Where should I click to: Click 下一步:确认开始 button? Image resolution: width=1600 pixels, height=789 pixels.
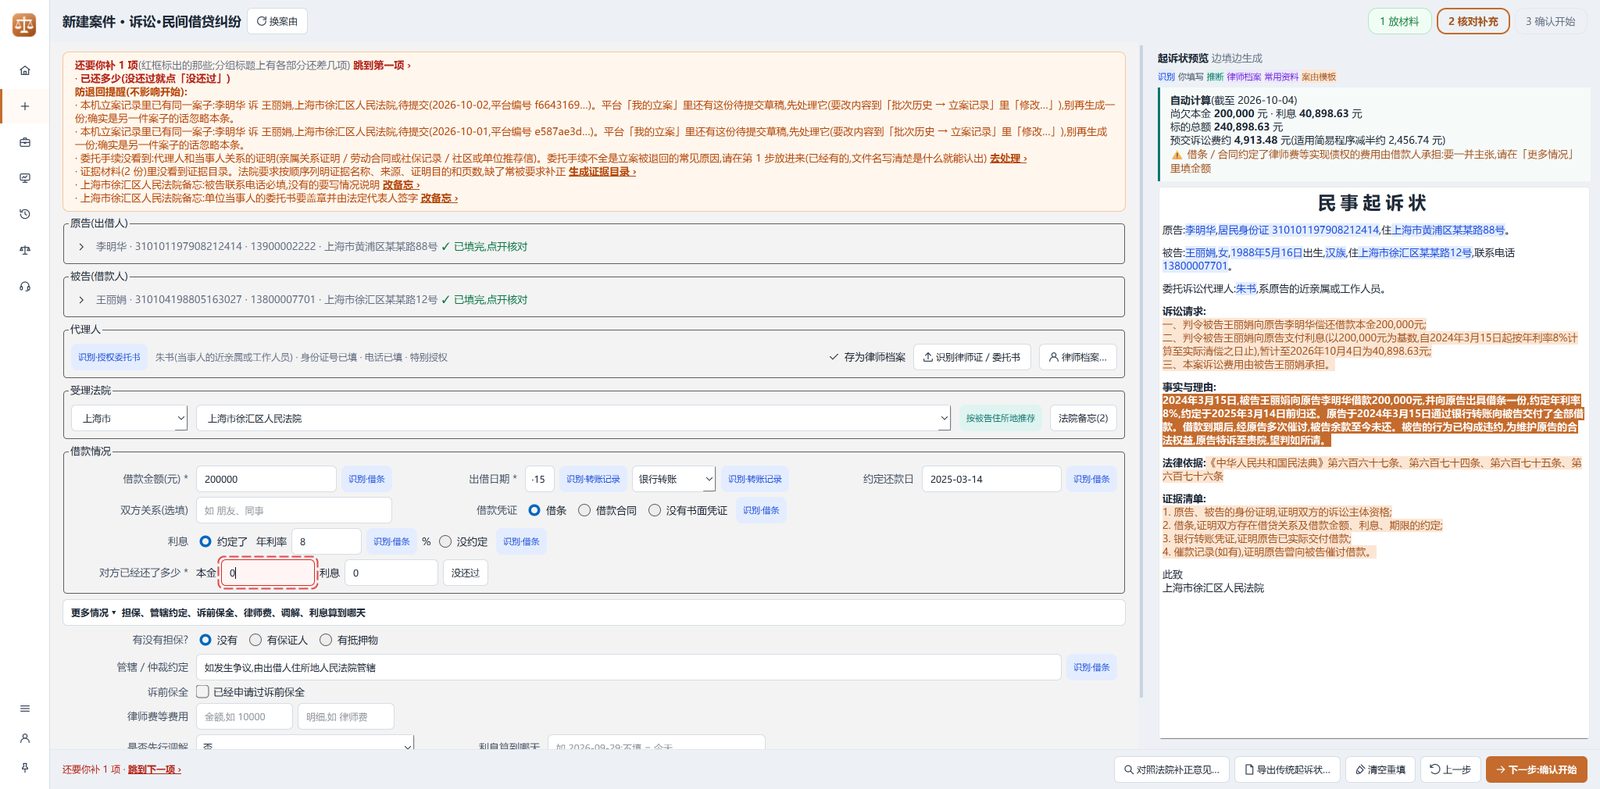pos(1536,769)
